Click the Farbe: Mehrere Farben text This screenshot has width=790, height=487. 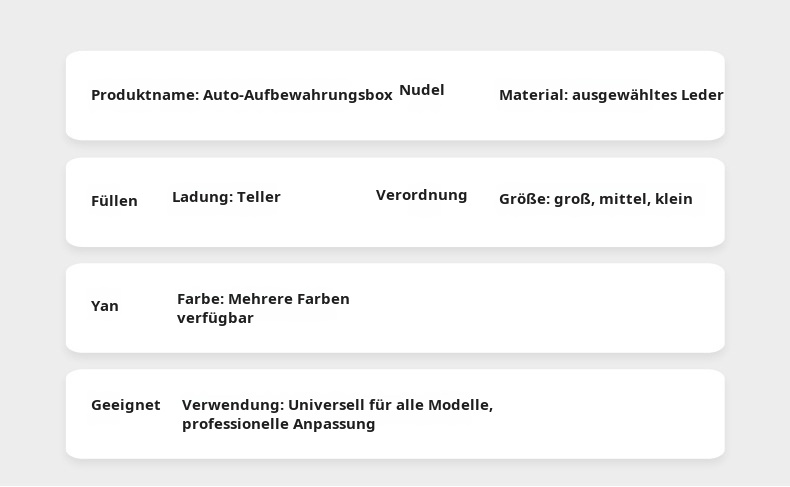pyautogui.click(x=263, y=299)
